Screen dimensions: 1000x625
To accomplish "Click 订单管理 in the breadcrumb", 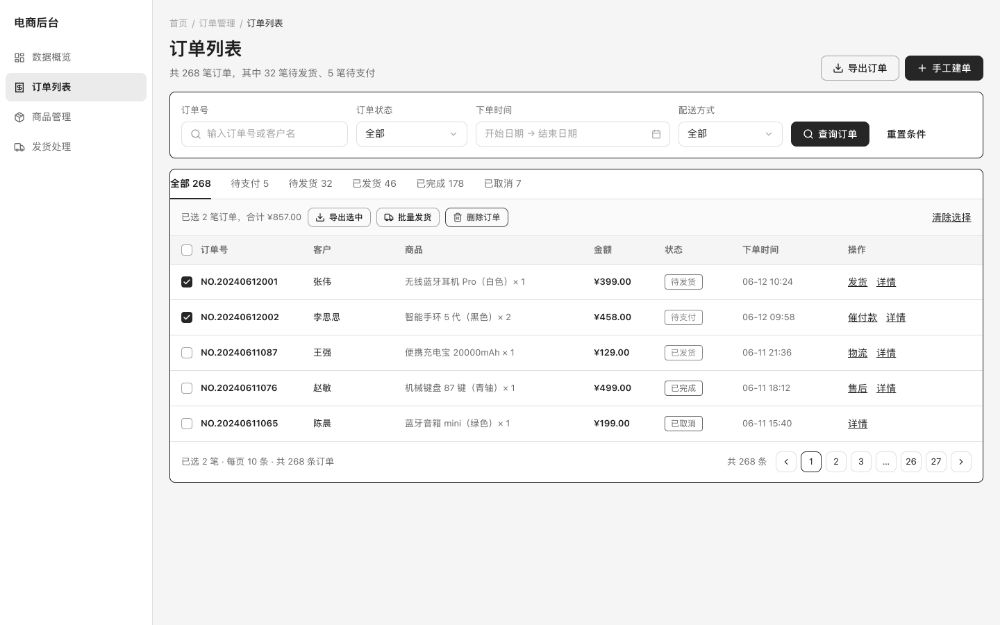I will click(x=217, y=24).
